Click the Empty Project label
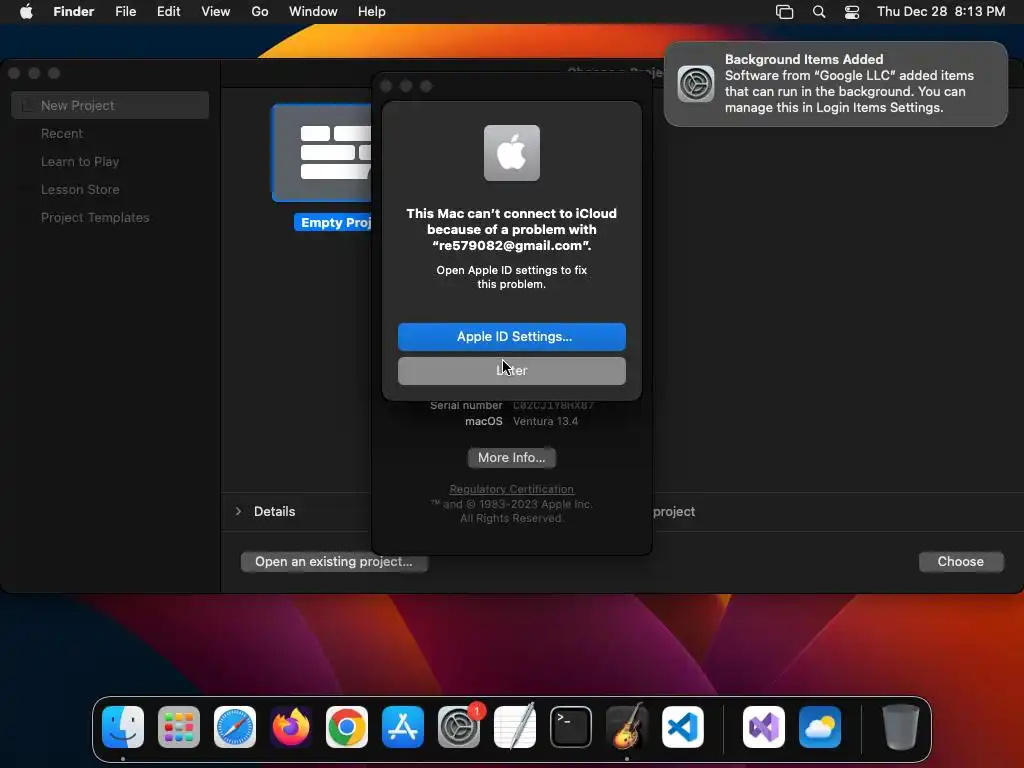This screenshot has width=1024, height=768. (x=334, y=223)
